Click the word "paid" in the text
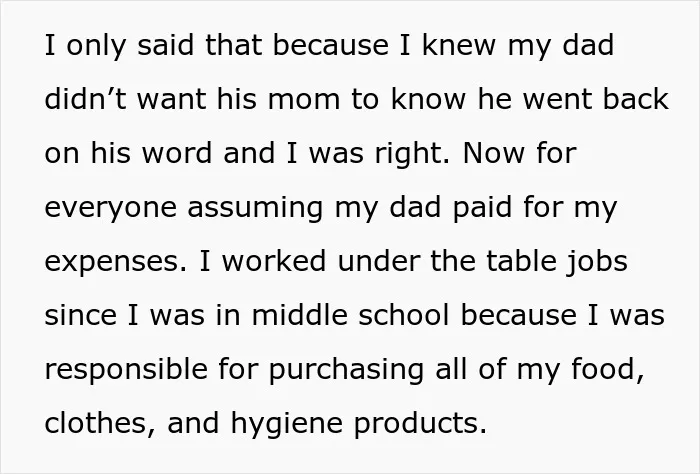Image resolution: width=700 pixels, height=474 pixels. [482, 207]
